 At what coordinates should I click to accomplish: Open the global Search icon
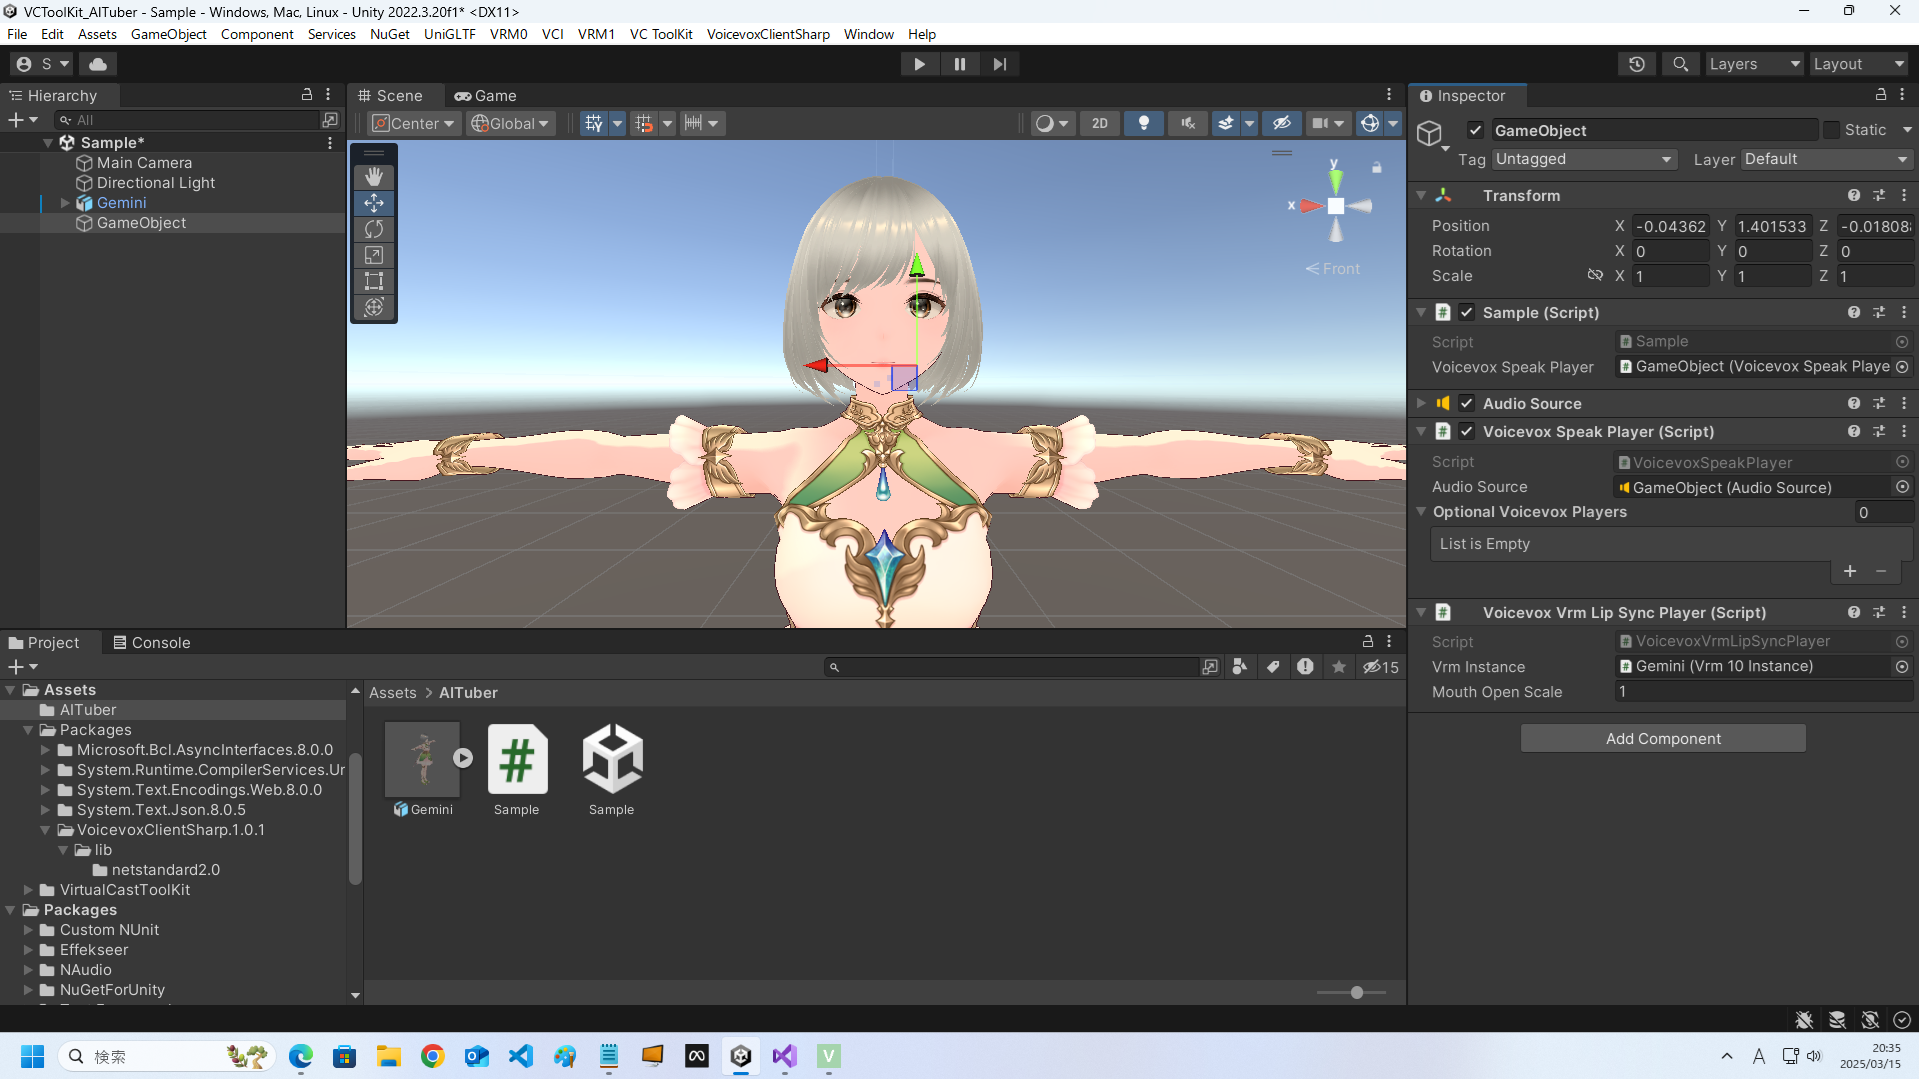[1680, 64]
